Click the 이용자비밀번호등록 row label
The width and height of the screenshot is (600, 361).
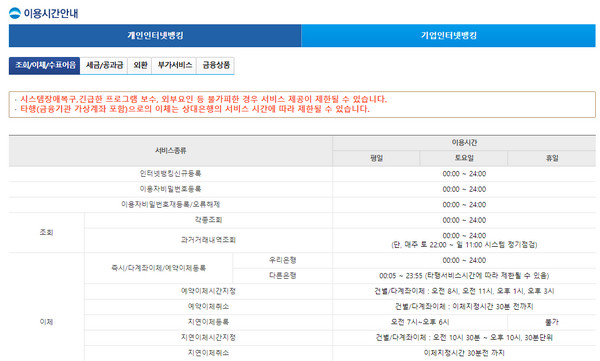170,189
